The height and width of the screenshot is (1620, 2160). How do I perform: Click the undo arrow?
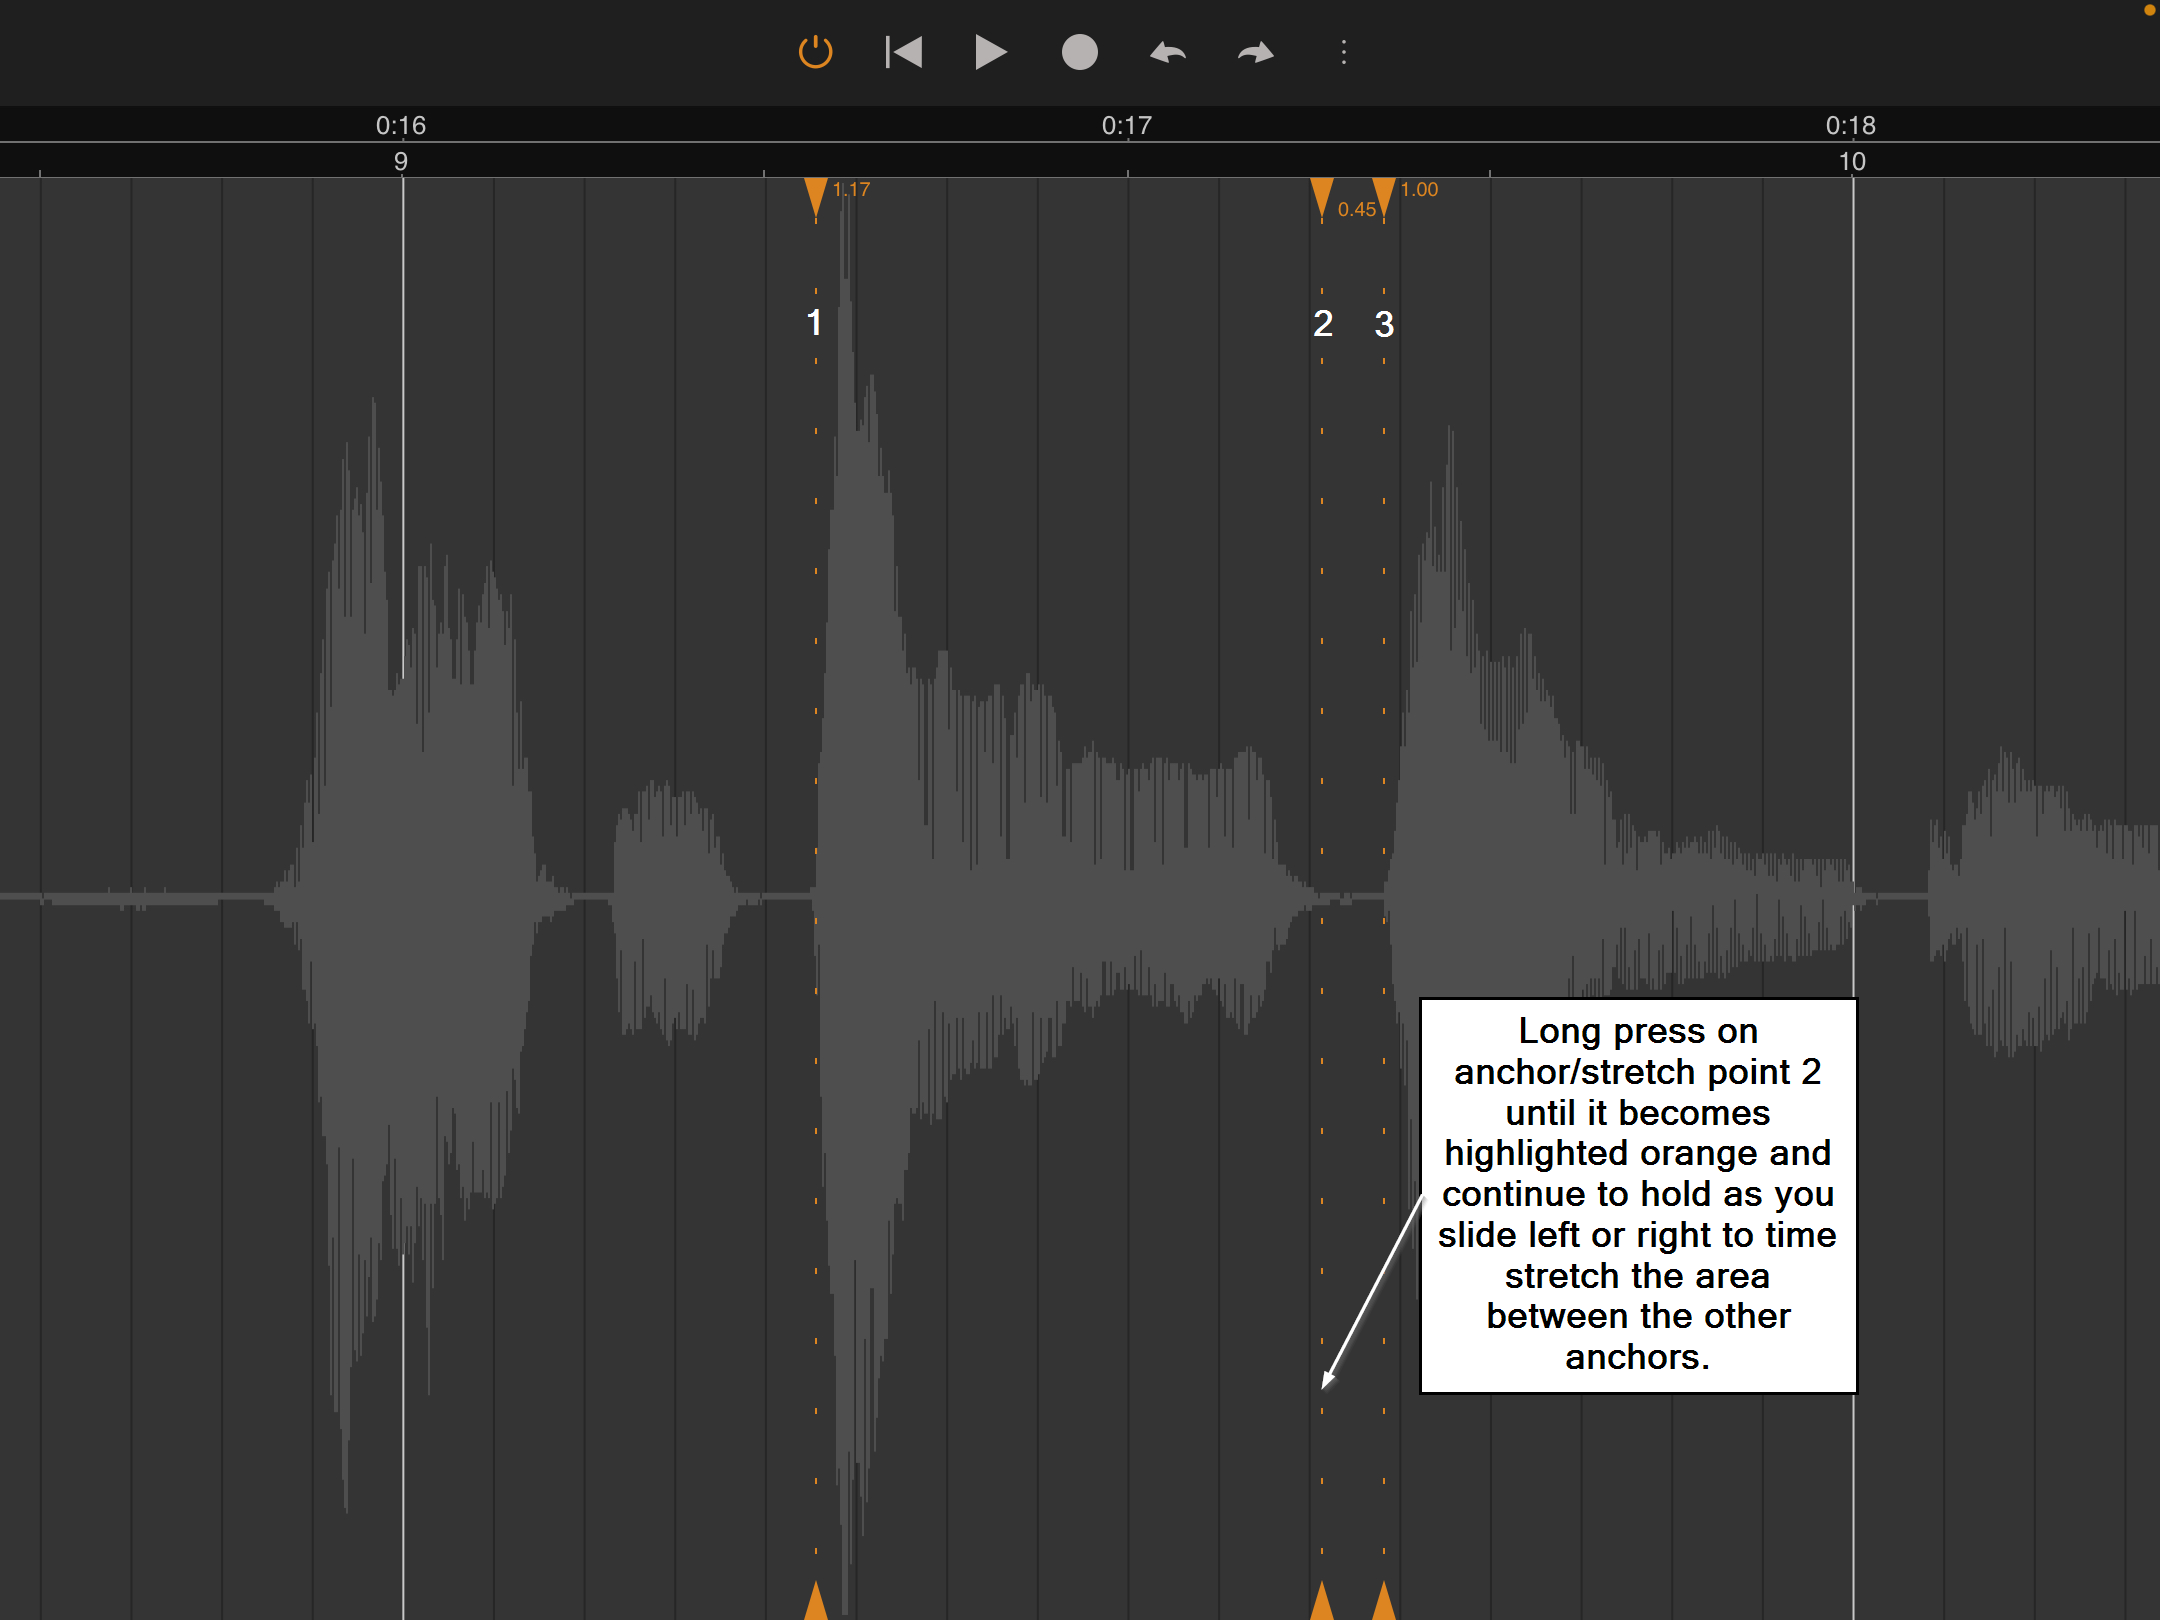pos(1167,52)
